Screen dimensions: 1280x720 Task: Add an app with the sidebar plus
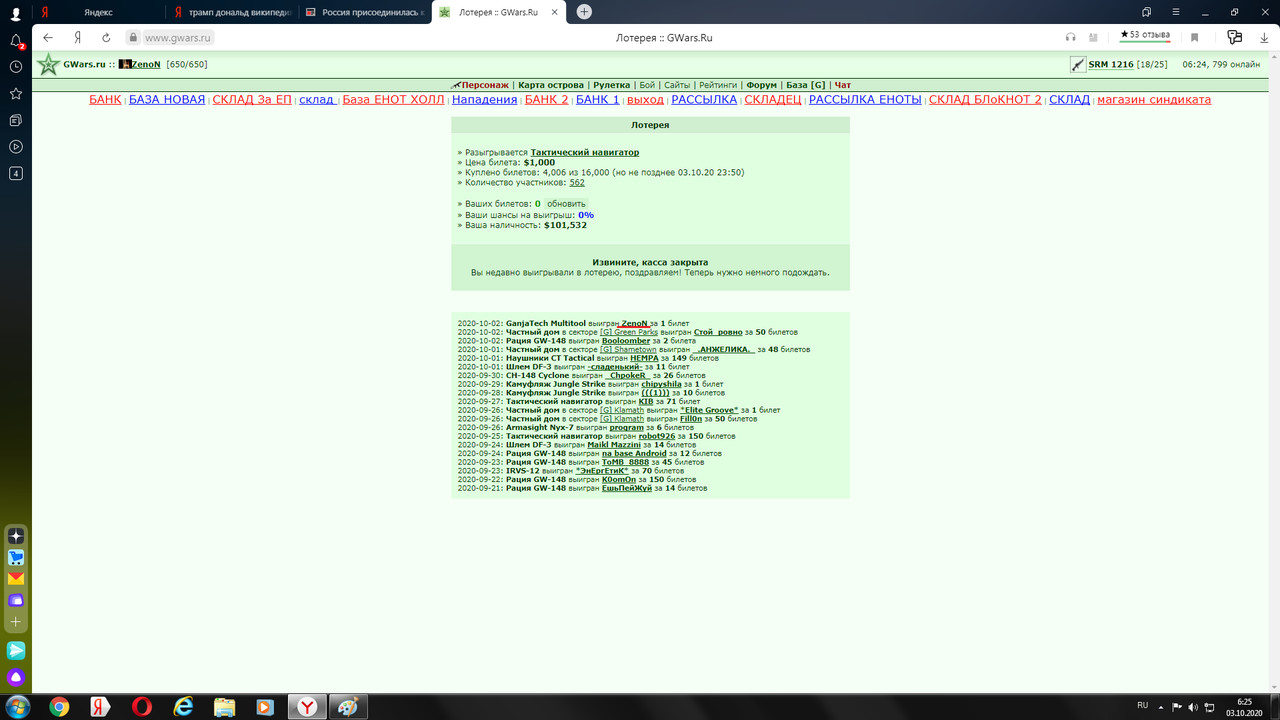tap(16, 622)
